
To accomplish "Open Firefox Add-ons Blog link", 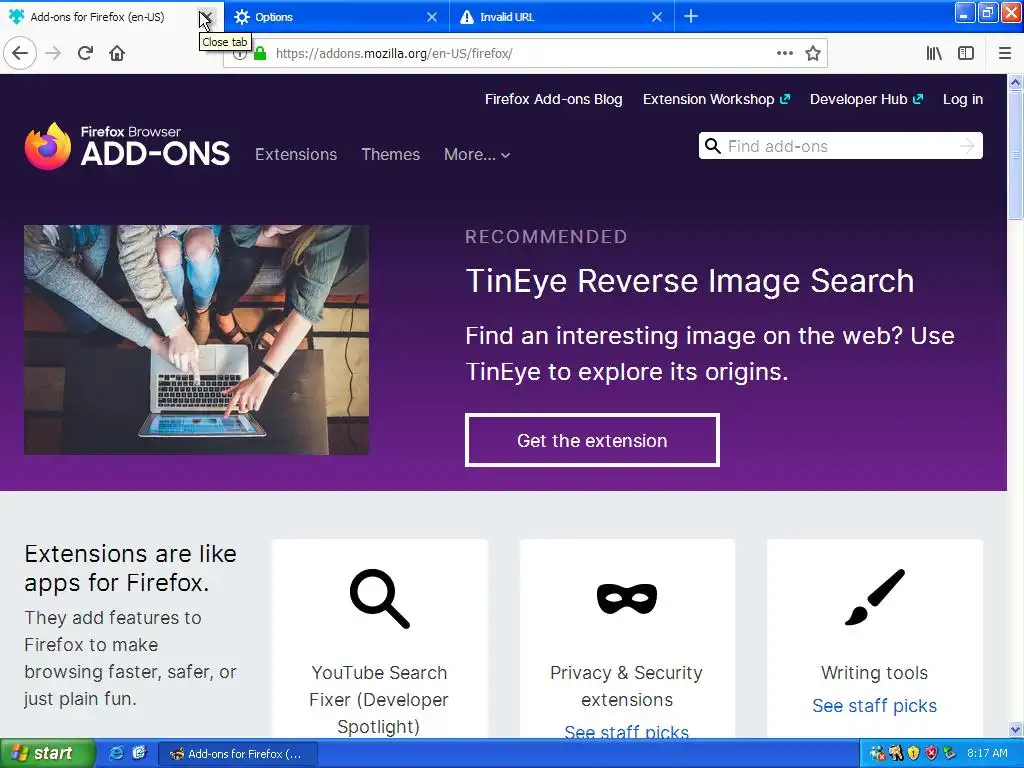I will (x=553, y=99).
